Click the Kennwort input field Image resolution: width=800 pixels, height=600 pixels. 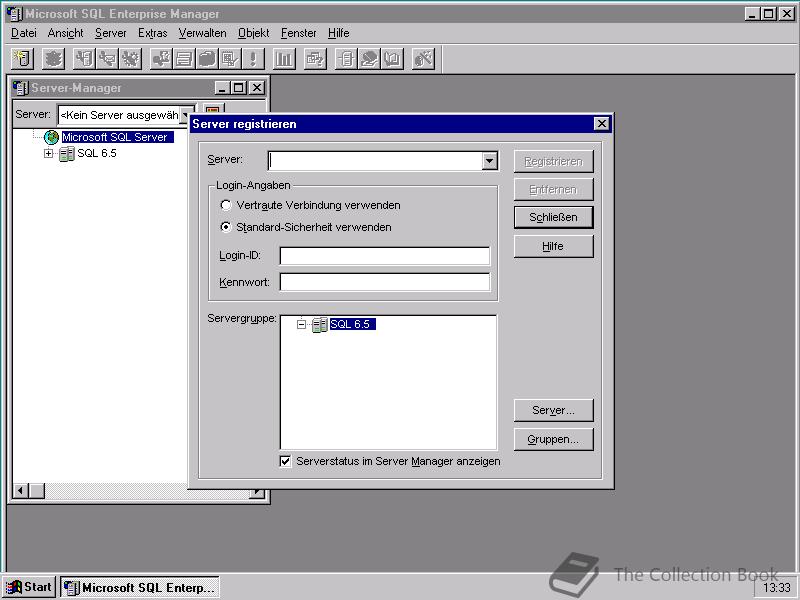[385, 282]
